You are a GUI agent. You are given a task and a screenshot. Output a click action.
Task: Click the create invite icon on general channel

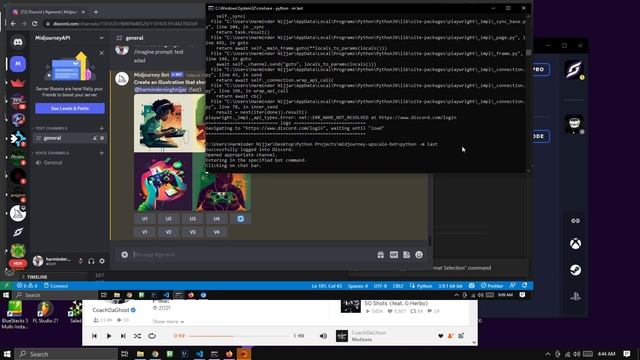pos(95,138)
